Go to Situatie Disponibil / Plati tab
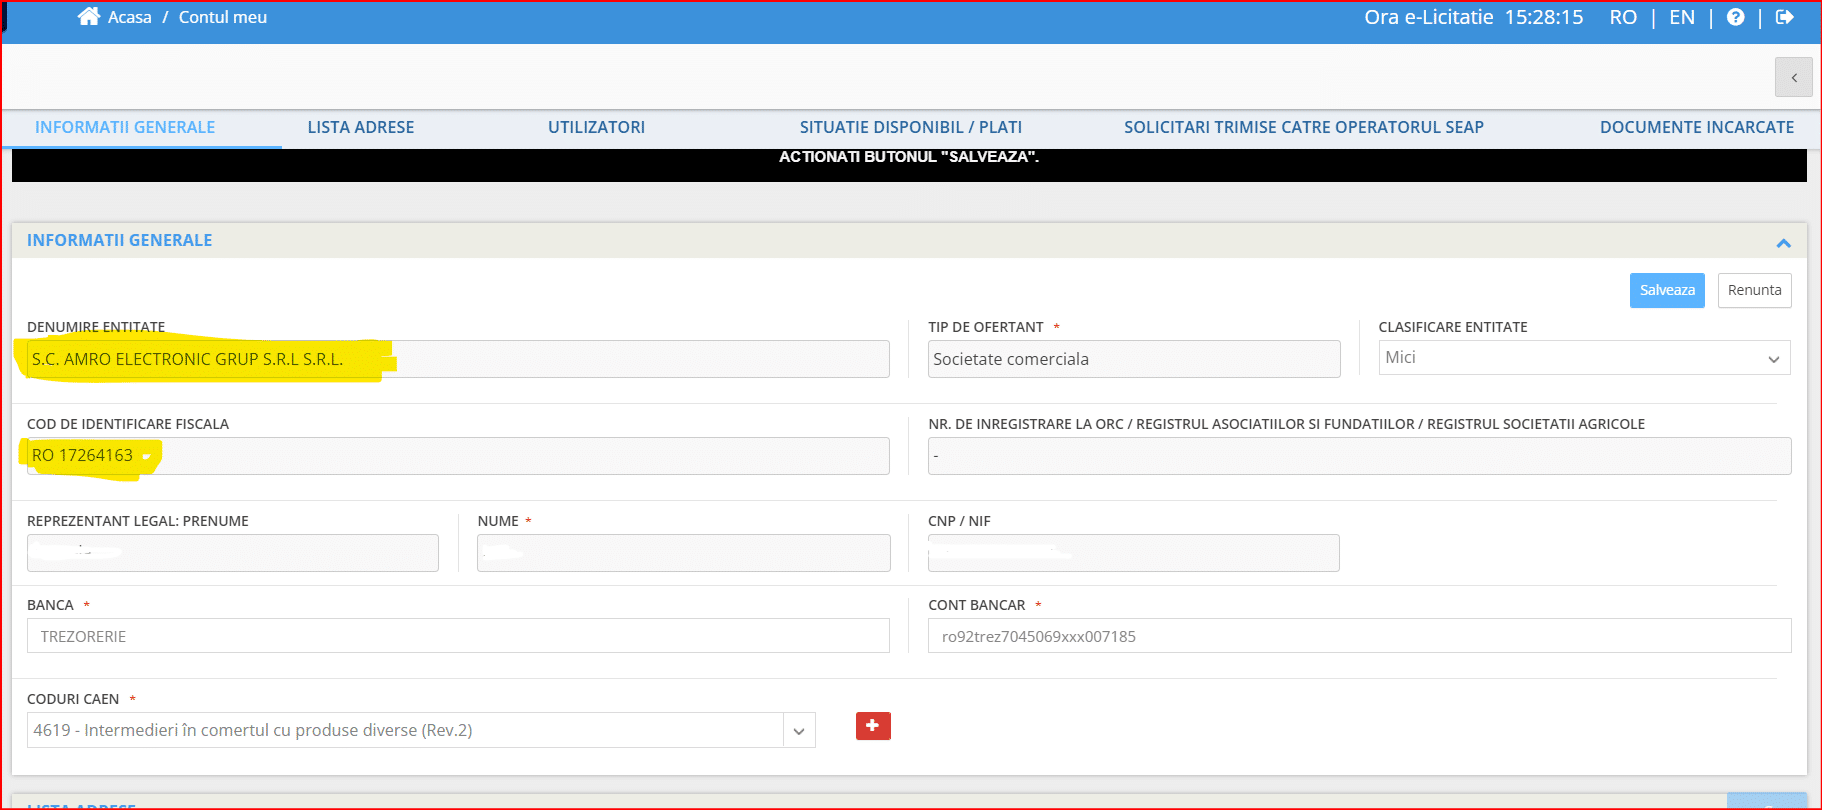This screenshot has height=810, width=1822. point(910,127)
